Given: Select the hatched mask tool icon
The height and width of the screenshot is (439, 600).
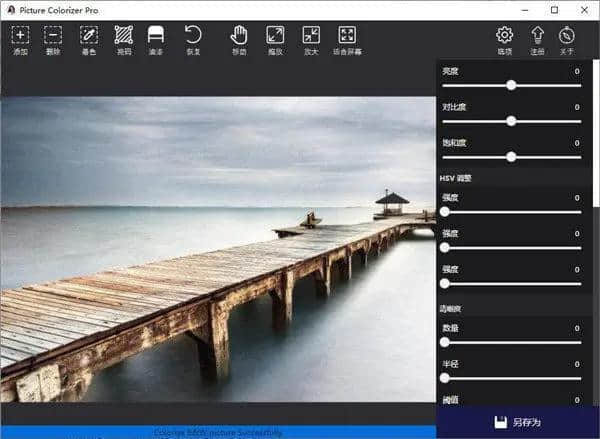Looking at the screenshot, I should (x=123, y=36).
